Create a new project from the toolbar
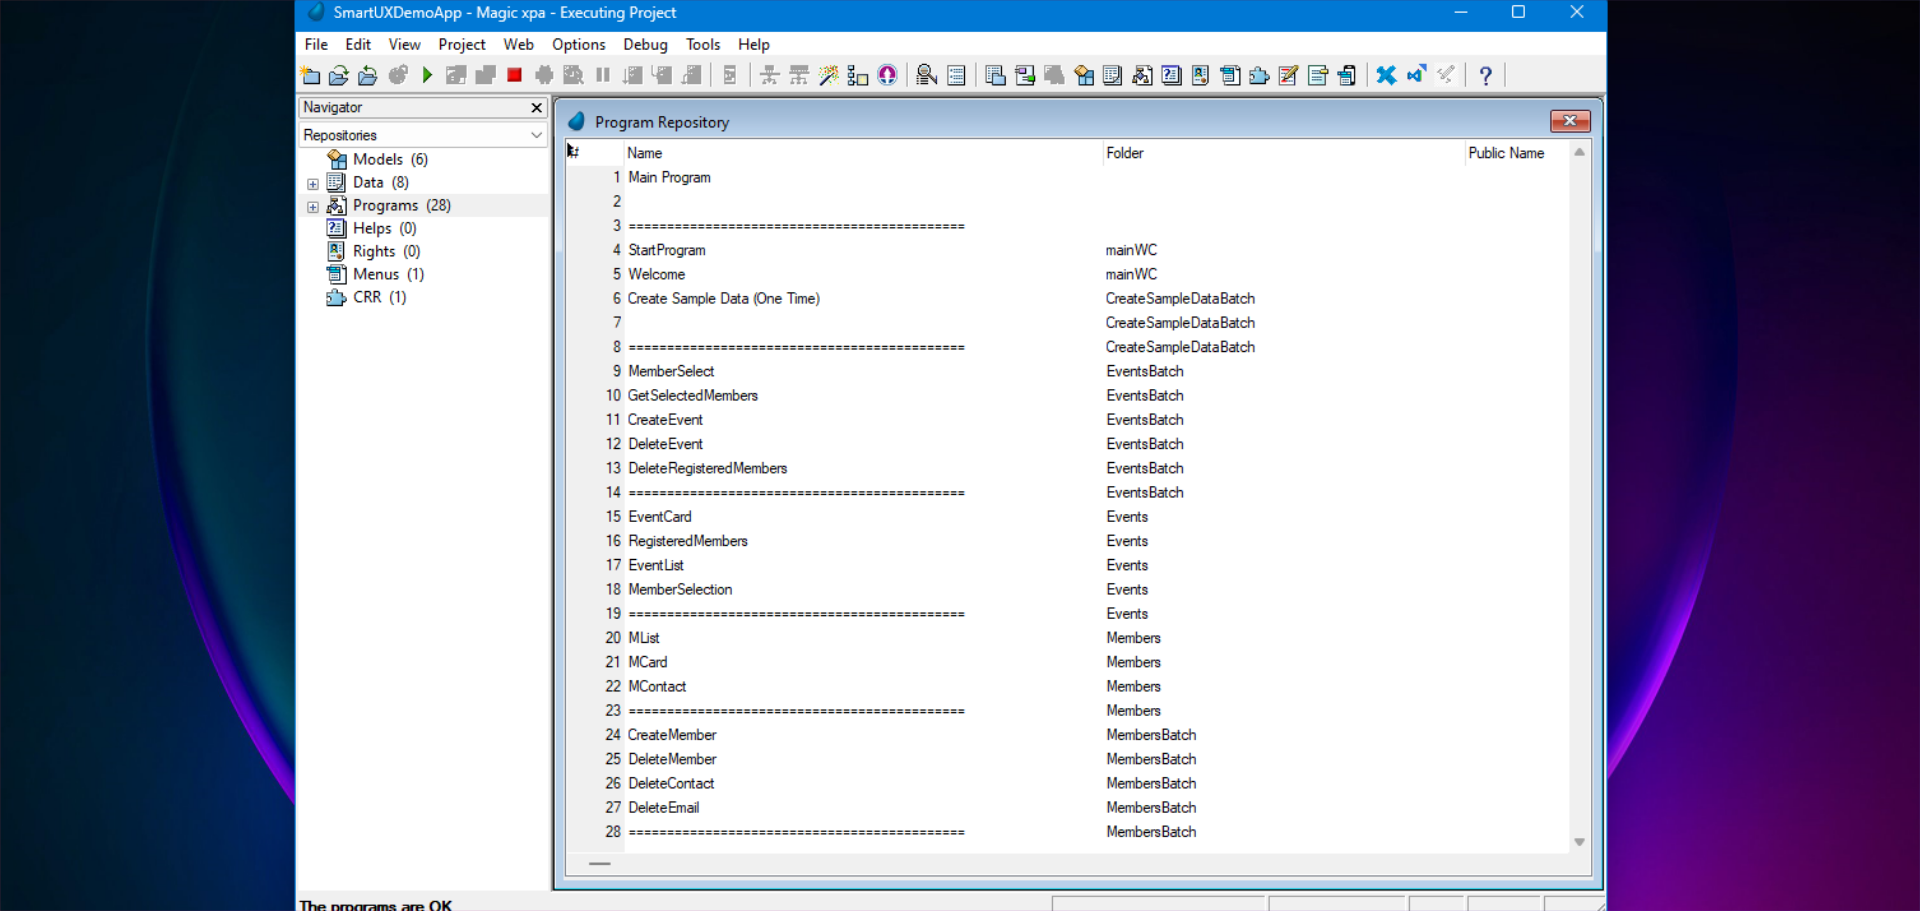Image resolution: width=1920 pixels, height=911 pixels. (x=310, y=74)
